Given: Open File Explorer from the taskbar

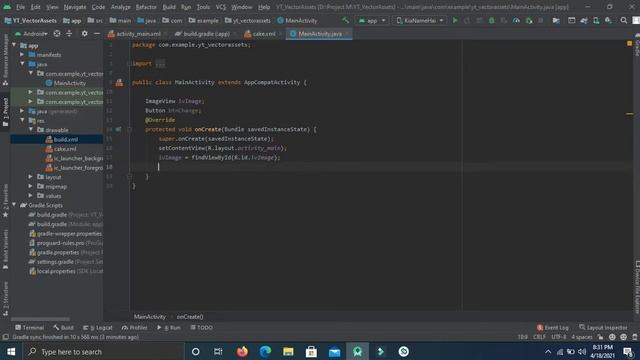Looking at the screenshot, I should pos(288,351).
